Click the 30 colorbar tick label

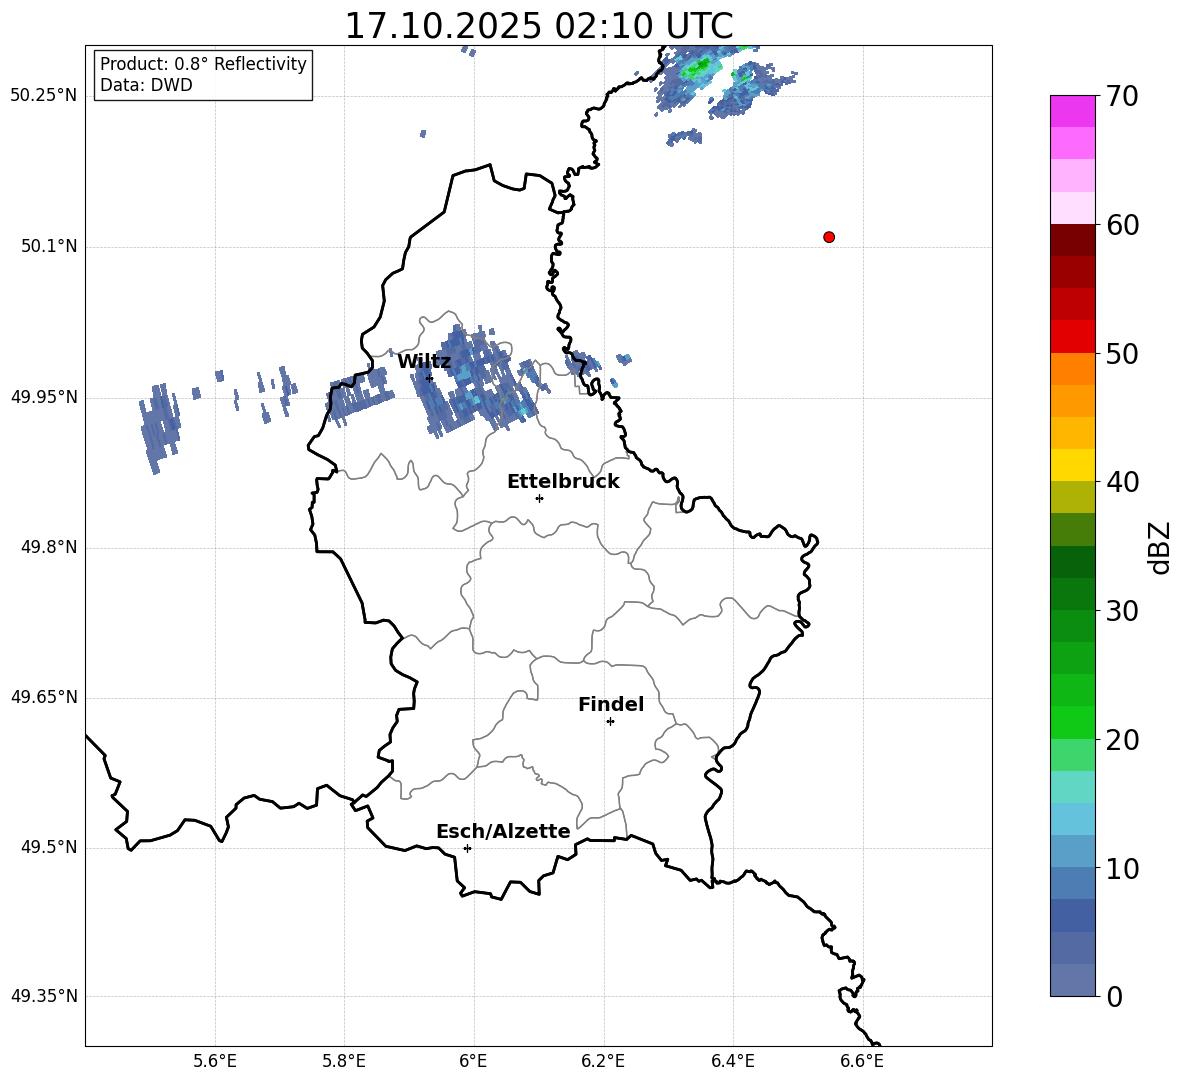point(1121,611)
